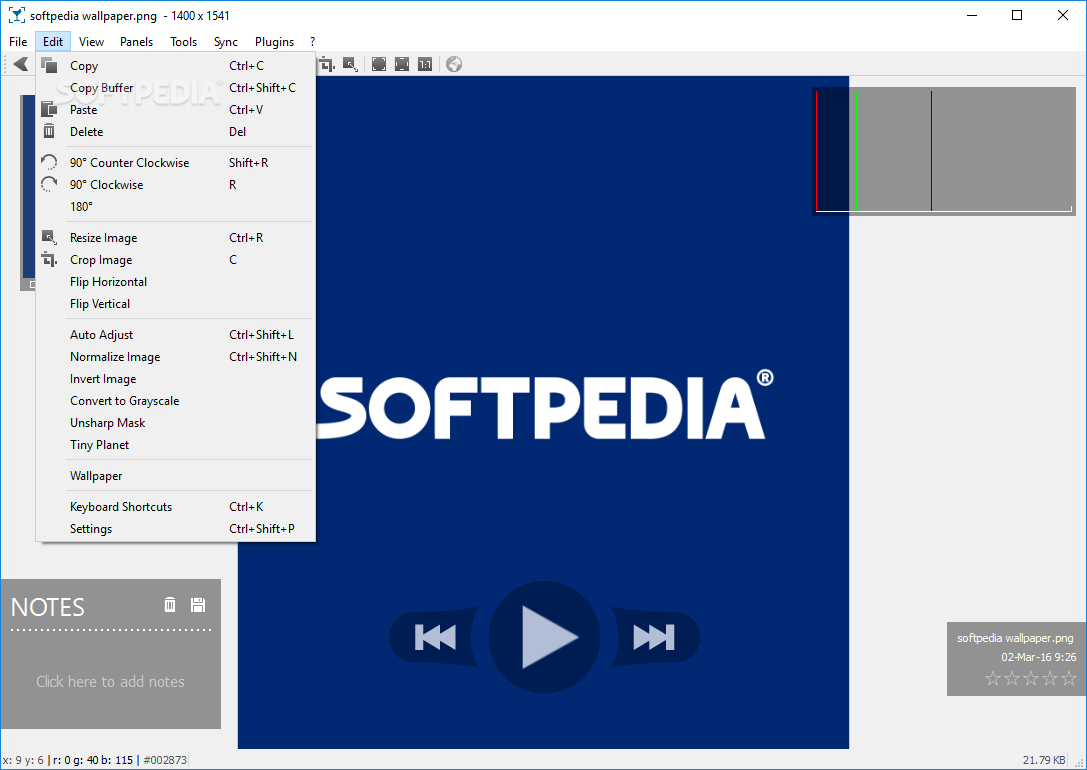Select Flip Horizontal
Viewport: 1087px width, 770px height.
click(x=176, y=282)
